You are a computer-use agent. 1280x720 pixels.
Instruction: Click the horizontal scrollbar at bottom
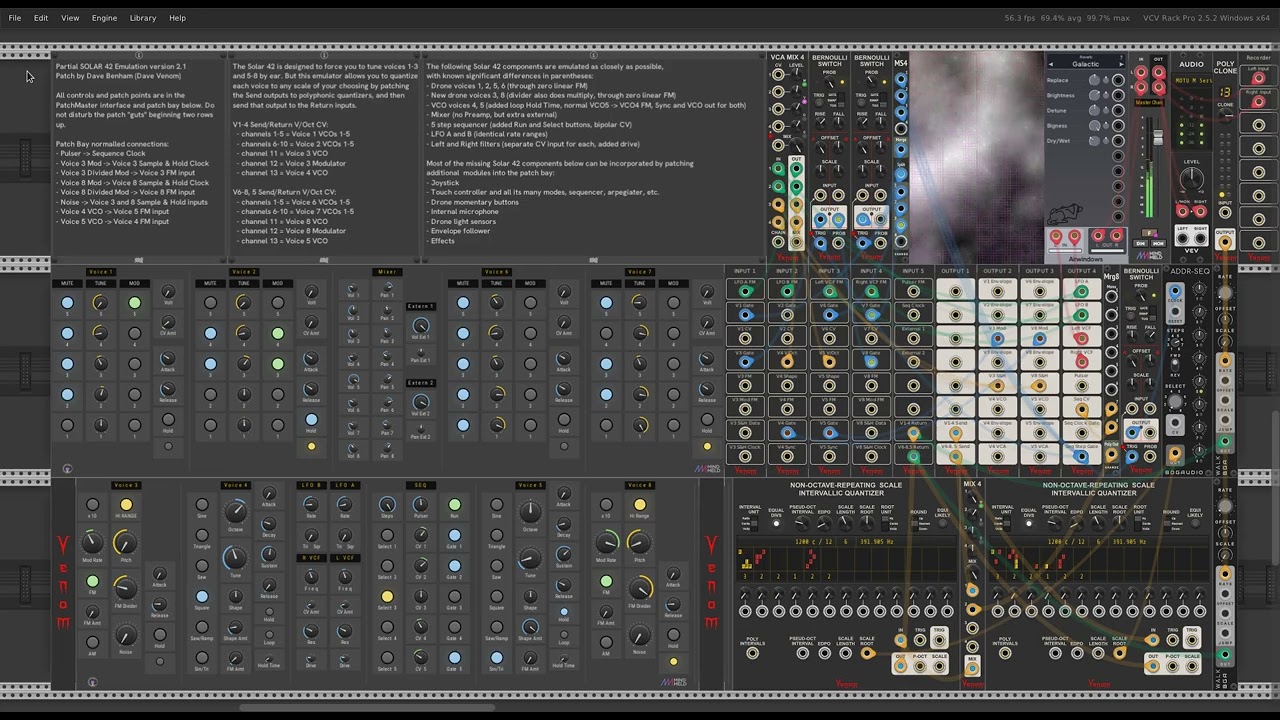[366, 708]
